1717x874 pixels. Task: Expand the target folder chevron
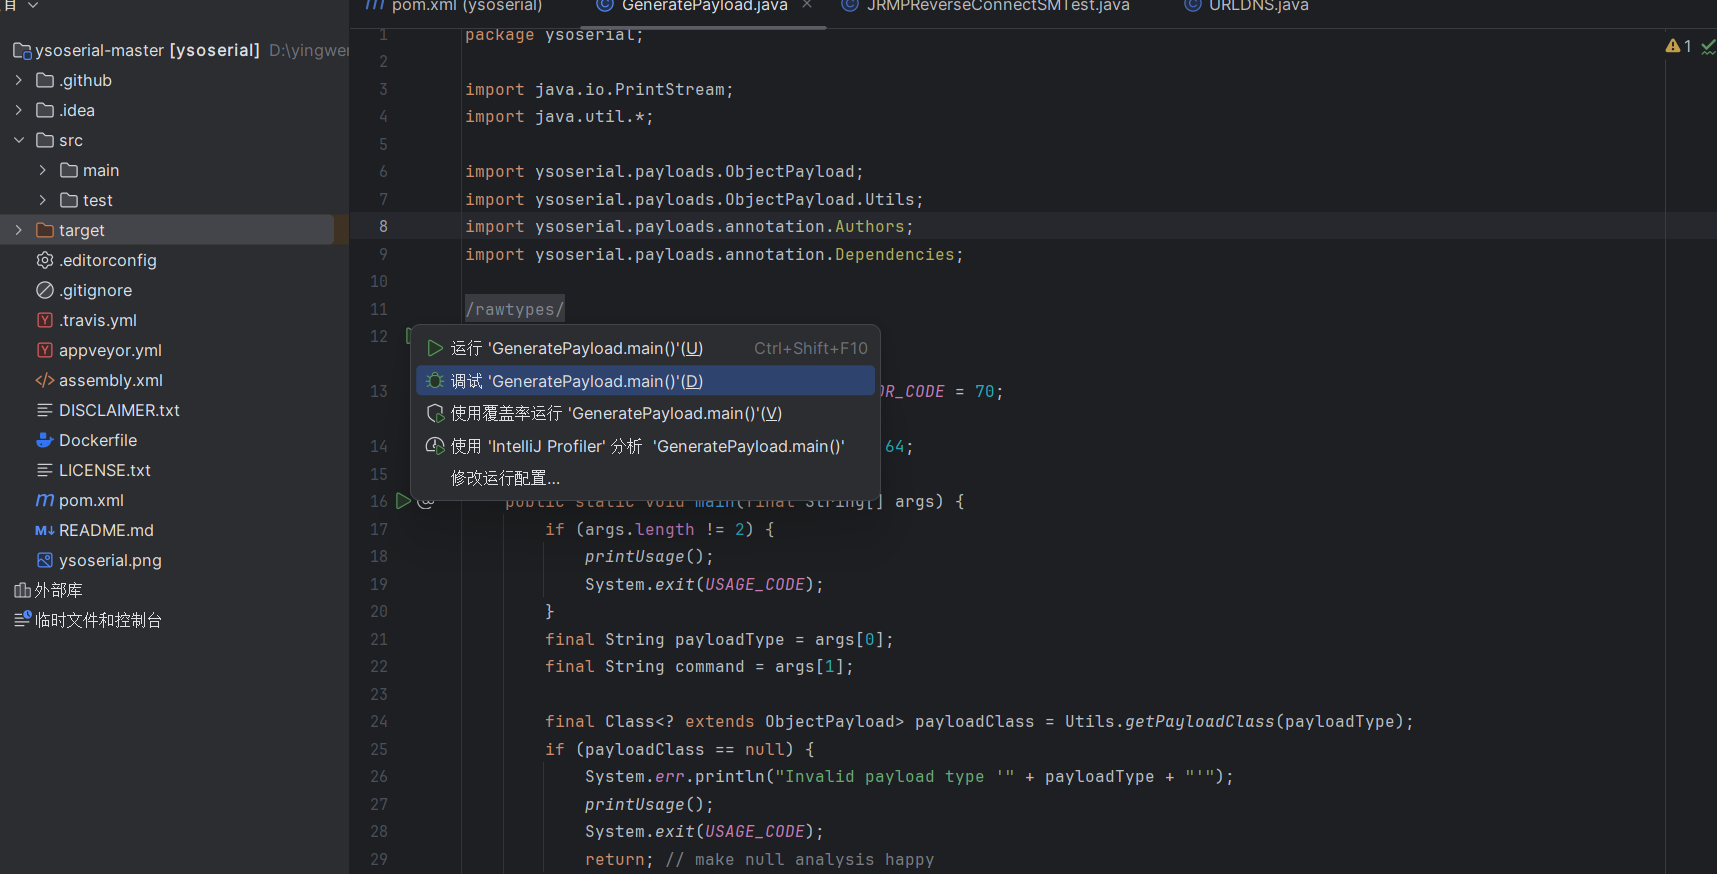point(19,230)
